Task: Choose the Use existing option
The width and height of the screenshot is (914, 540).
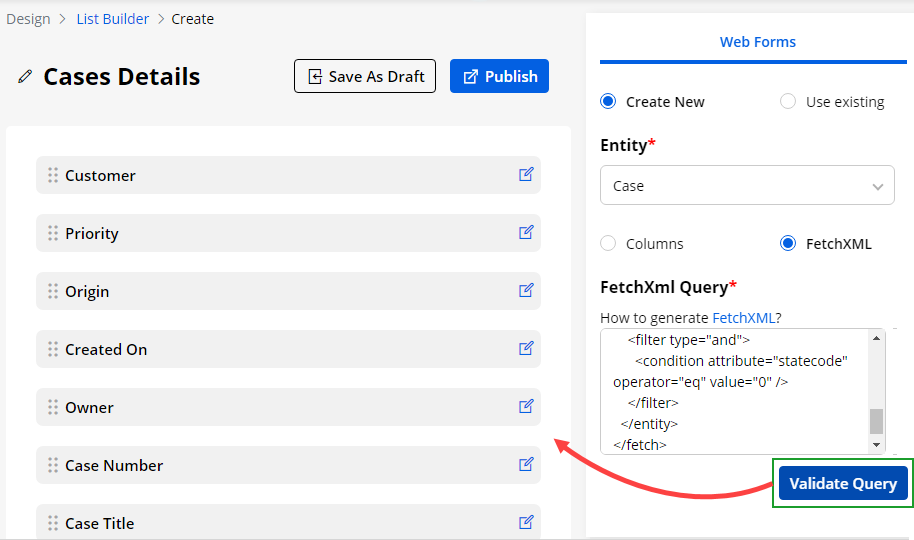Action: (788, 101)
